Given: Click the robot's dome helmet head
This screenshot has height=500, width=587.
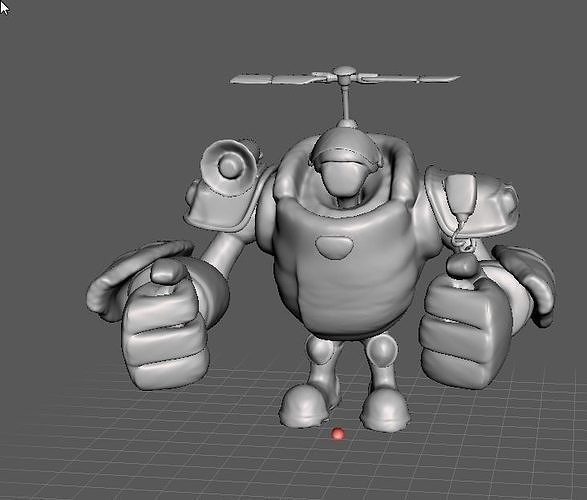Looking at the screenshot, I should tap(345, 163).
